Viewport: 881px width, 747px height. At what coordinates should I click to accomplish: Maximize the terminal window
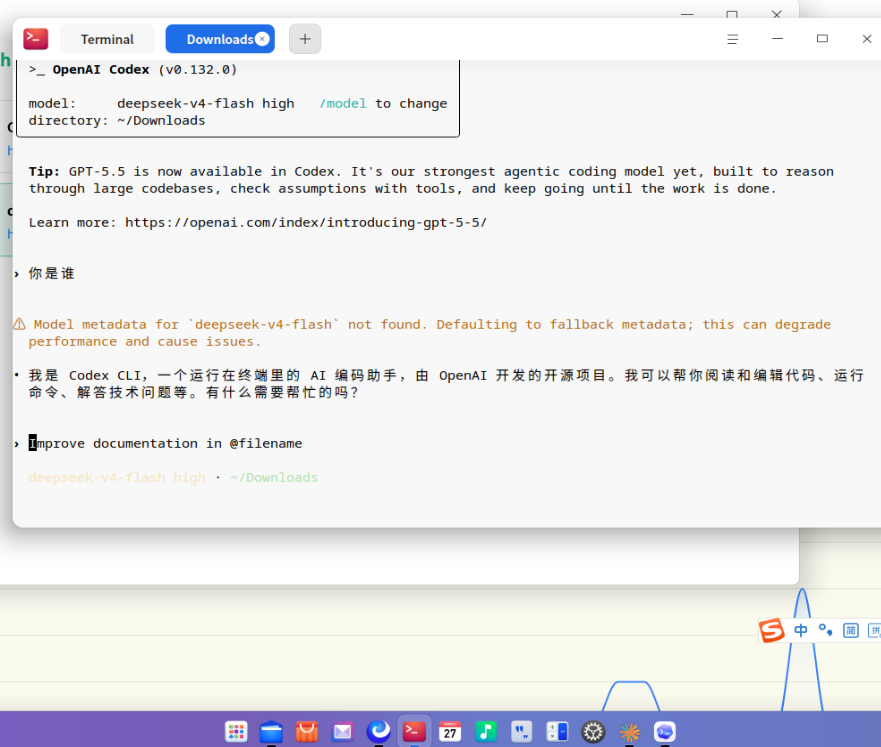(822, 39)
